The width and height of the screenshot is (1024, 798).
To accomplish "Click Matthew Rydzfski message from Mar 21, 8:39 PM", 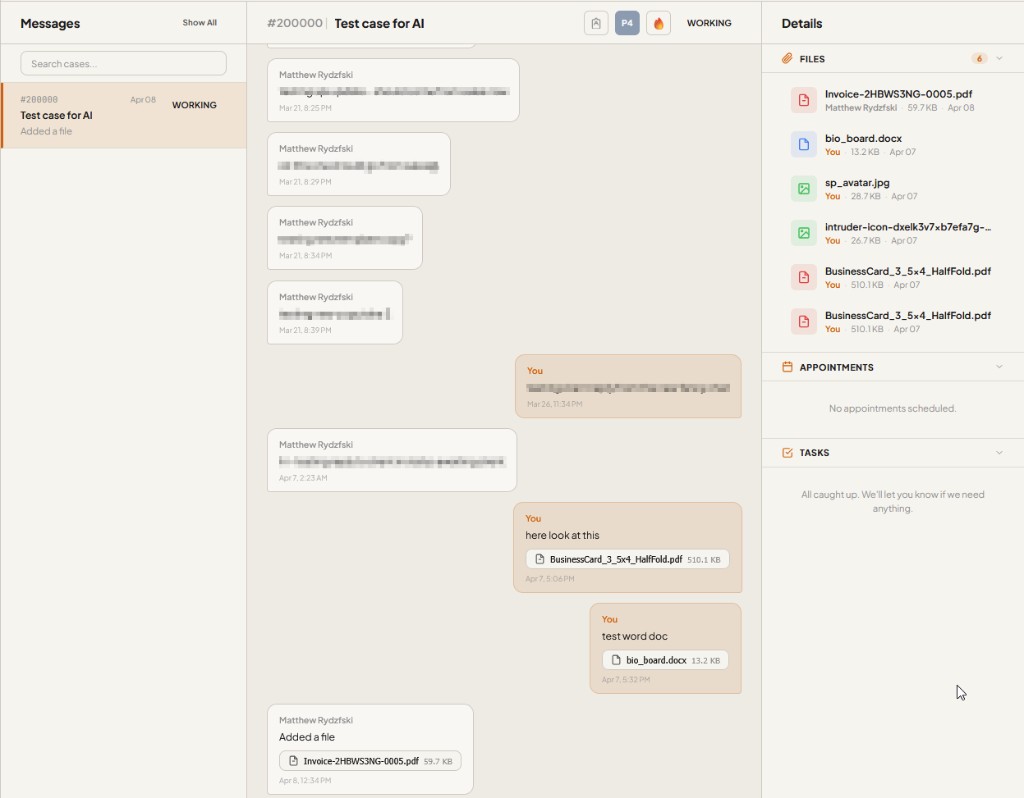I will pyautogui.click(x=334, y=313).
